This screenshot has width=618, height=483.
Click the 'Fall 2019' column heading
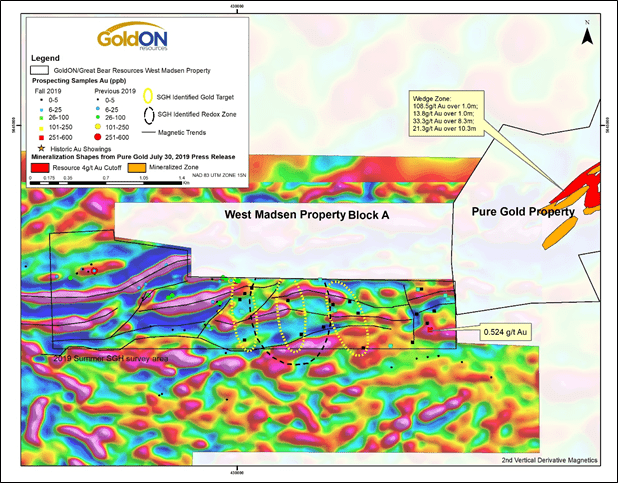tap(48, 91)
